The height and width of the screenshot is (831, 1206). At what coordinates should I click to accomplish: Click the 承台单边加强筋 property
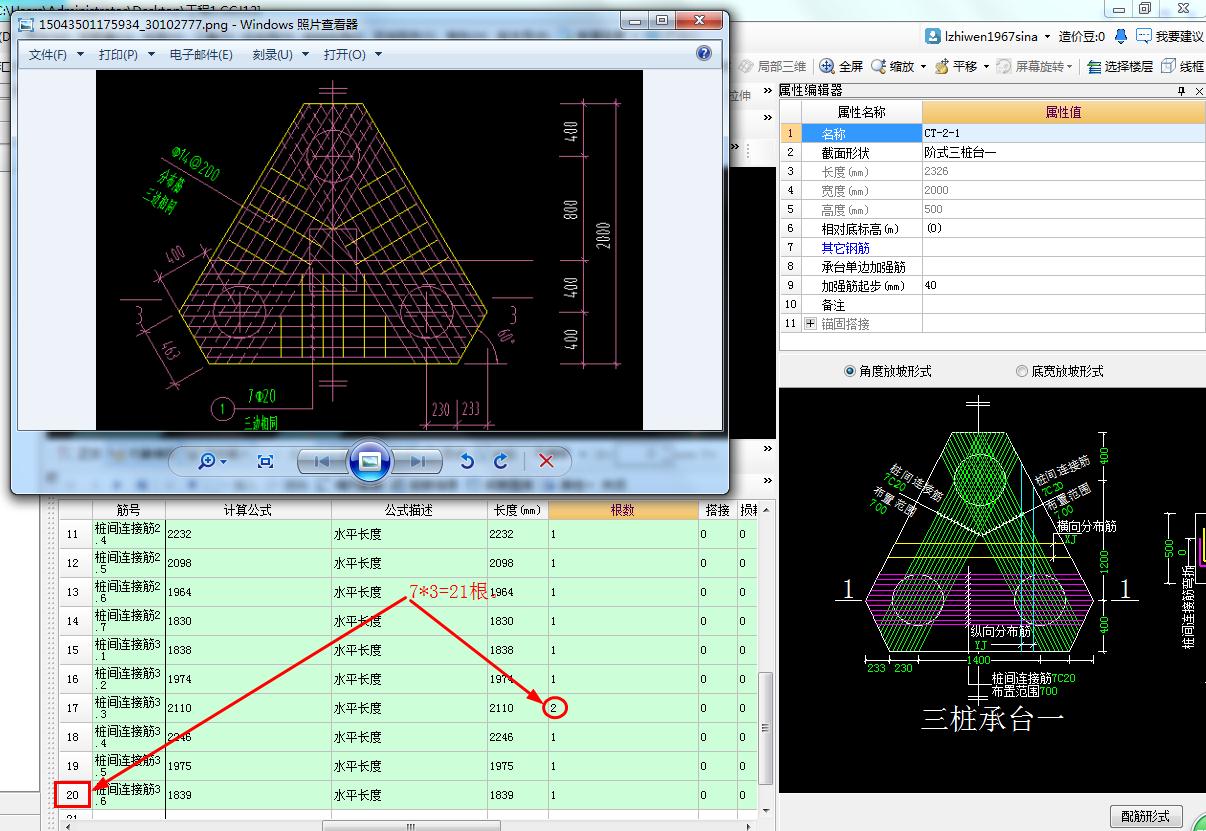tap(861, 267)
